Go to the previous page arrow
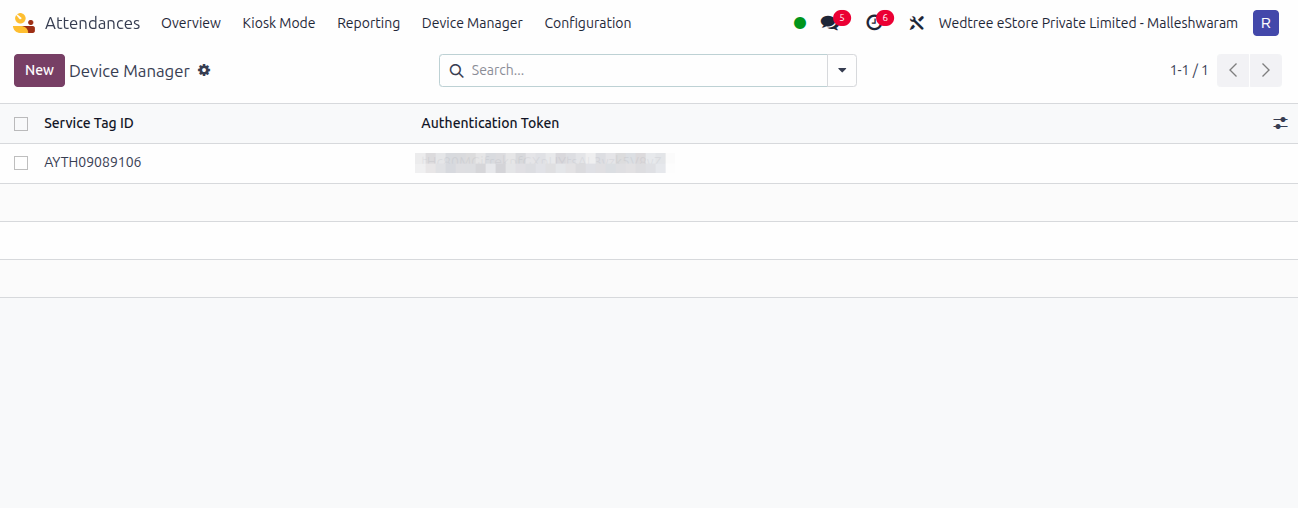This screenshot has height=508, width=1298. pyautogui.click(x=1233, y=70)
